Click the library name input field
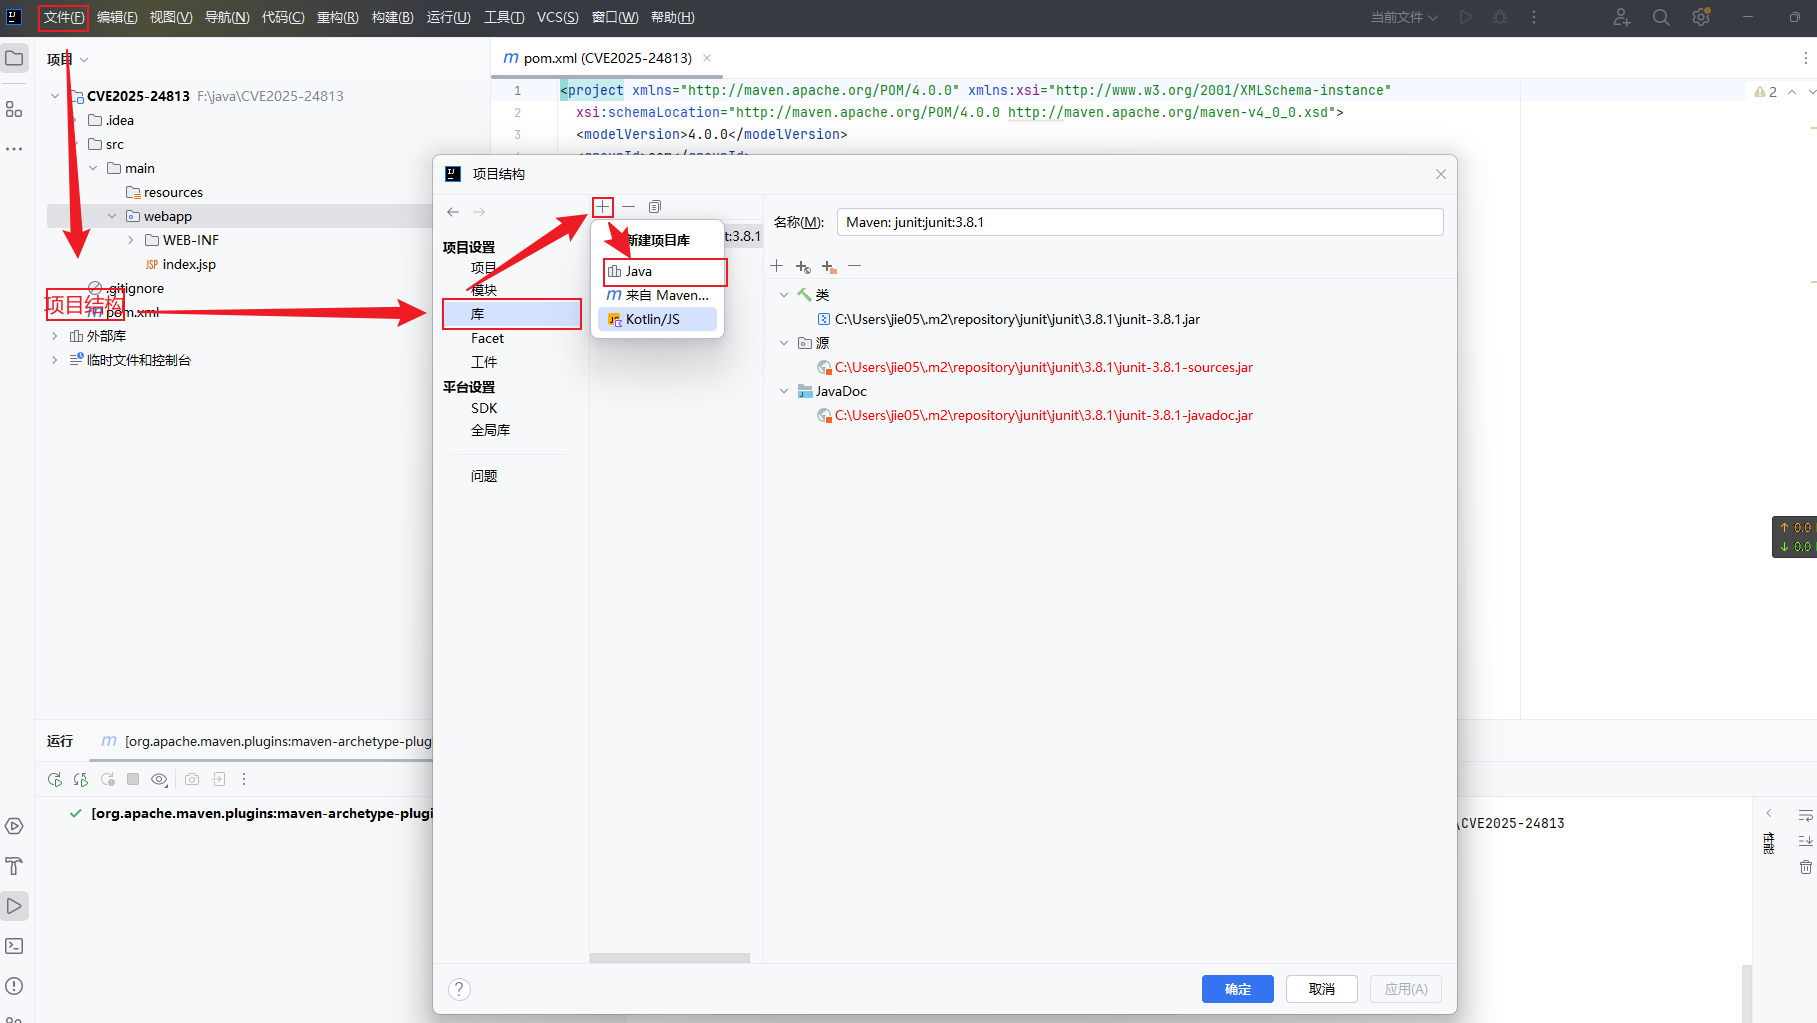The image size is (1817, 1023). [x=1140, y=222]
